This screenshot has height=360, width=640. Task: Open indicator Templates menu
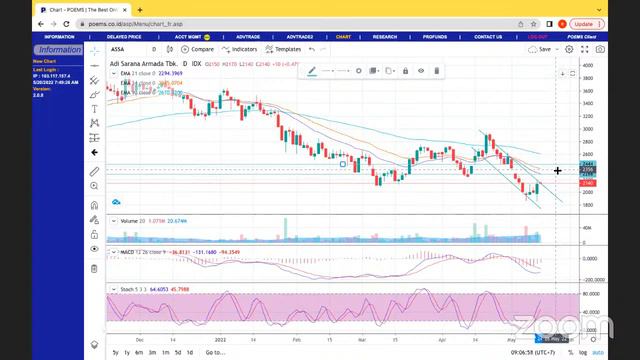click(283, 49)
